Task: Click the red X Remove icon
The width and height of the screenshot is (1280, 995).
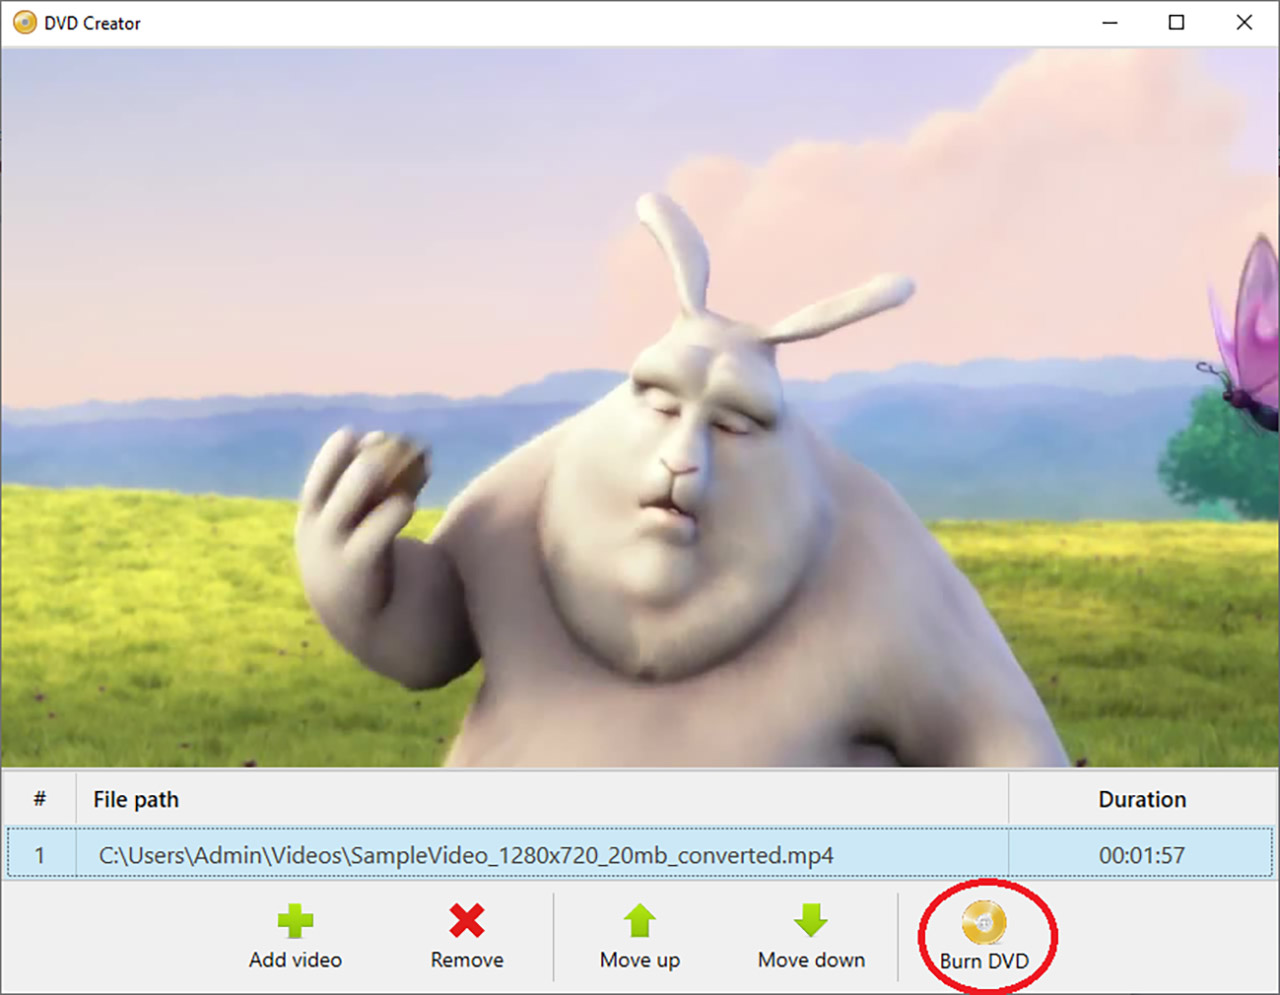Action: tap(466, 920)
